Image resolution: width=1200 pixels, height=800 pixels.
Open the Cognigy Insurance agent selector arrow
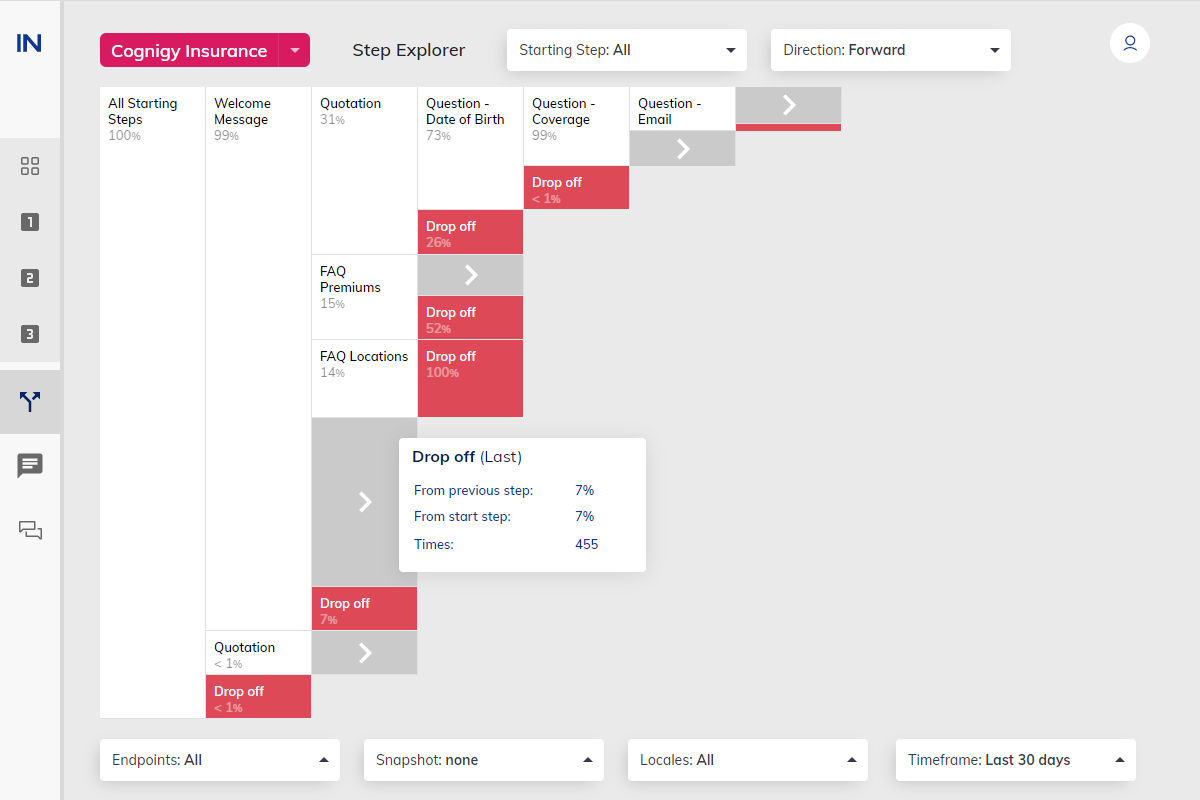294,50
